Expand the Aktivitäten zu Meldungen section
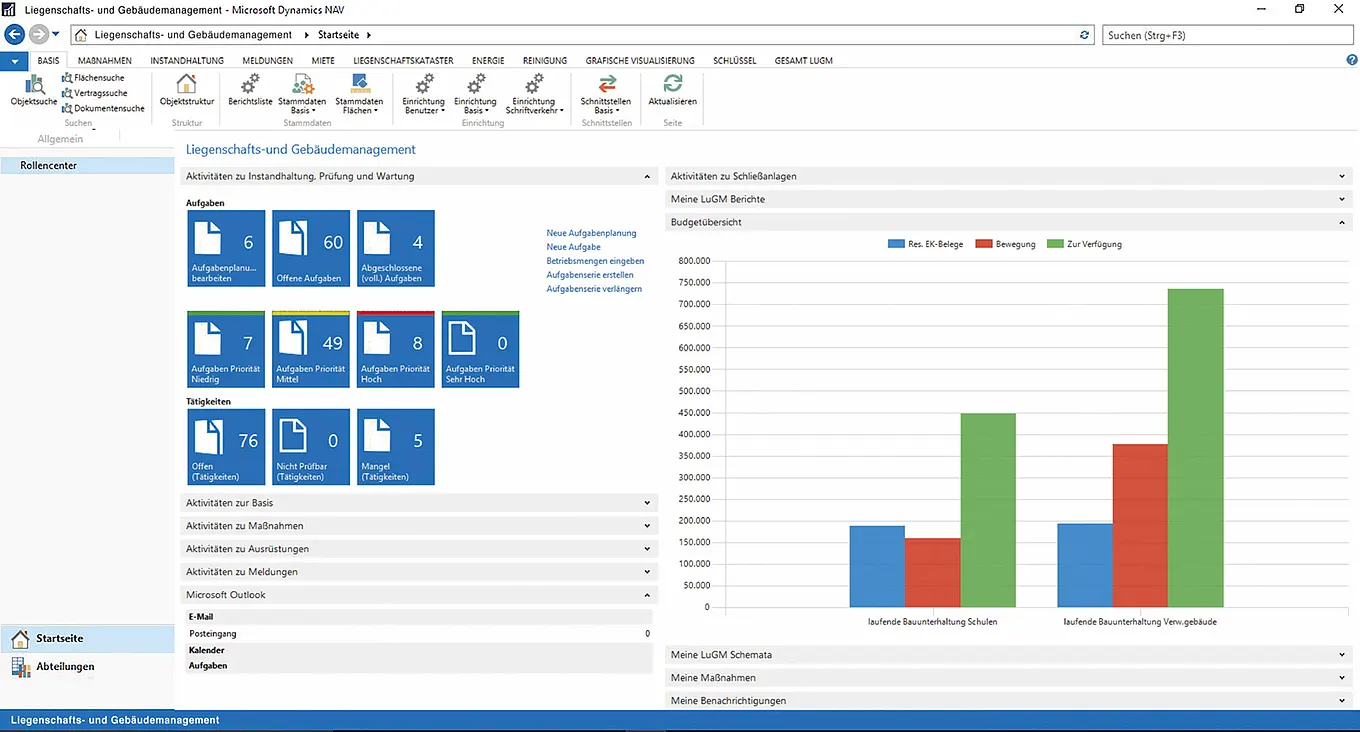This screenshot has height=732, width=1360. click(x=647, y=572)
